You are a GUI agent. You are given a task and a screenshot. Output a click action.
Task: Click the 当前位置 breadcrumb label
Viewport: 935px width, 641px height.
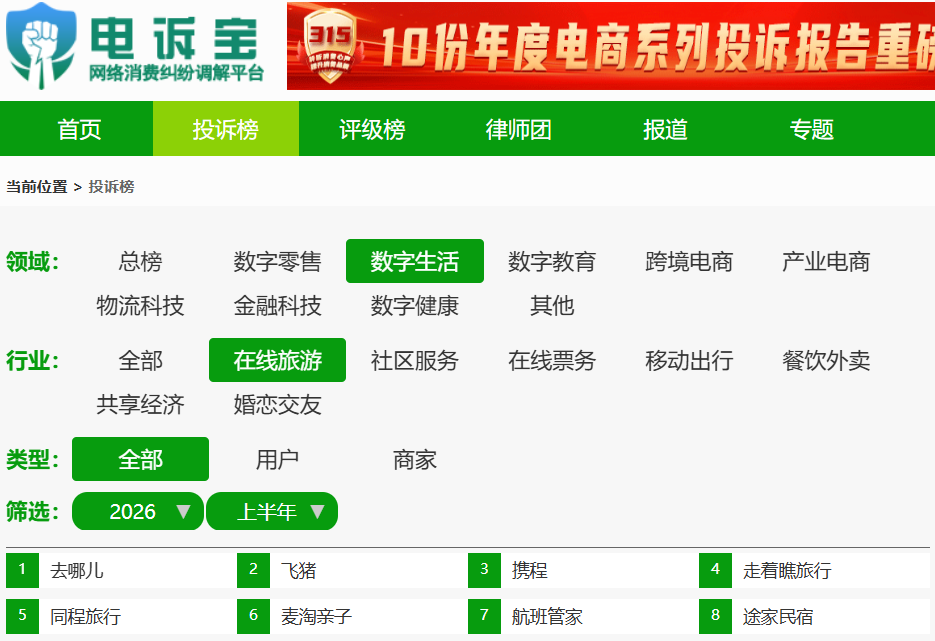click(x=37, y=187)
